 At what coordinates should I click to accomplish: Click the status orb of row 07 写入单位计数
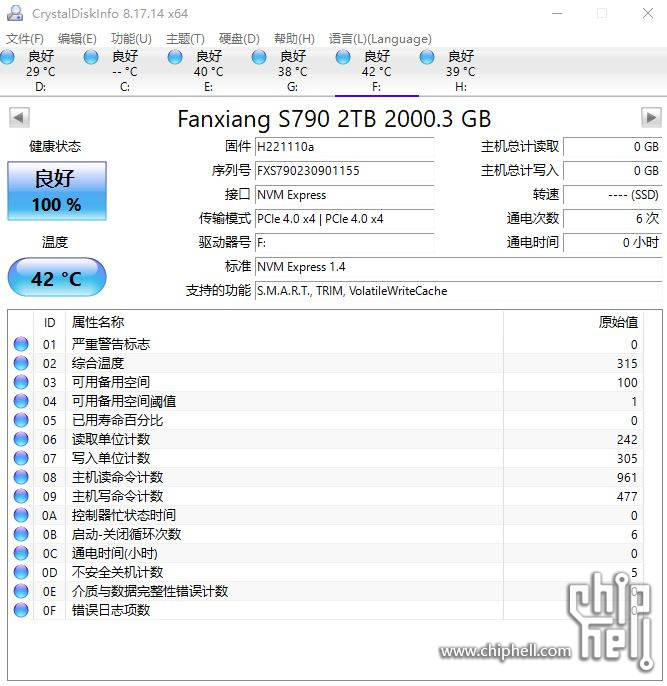pos(21,458)
